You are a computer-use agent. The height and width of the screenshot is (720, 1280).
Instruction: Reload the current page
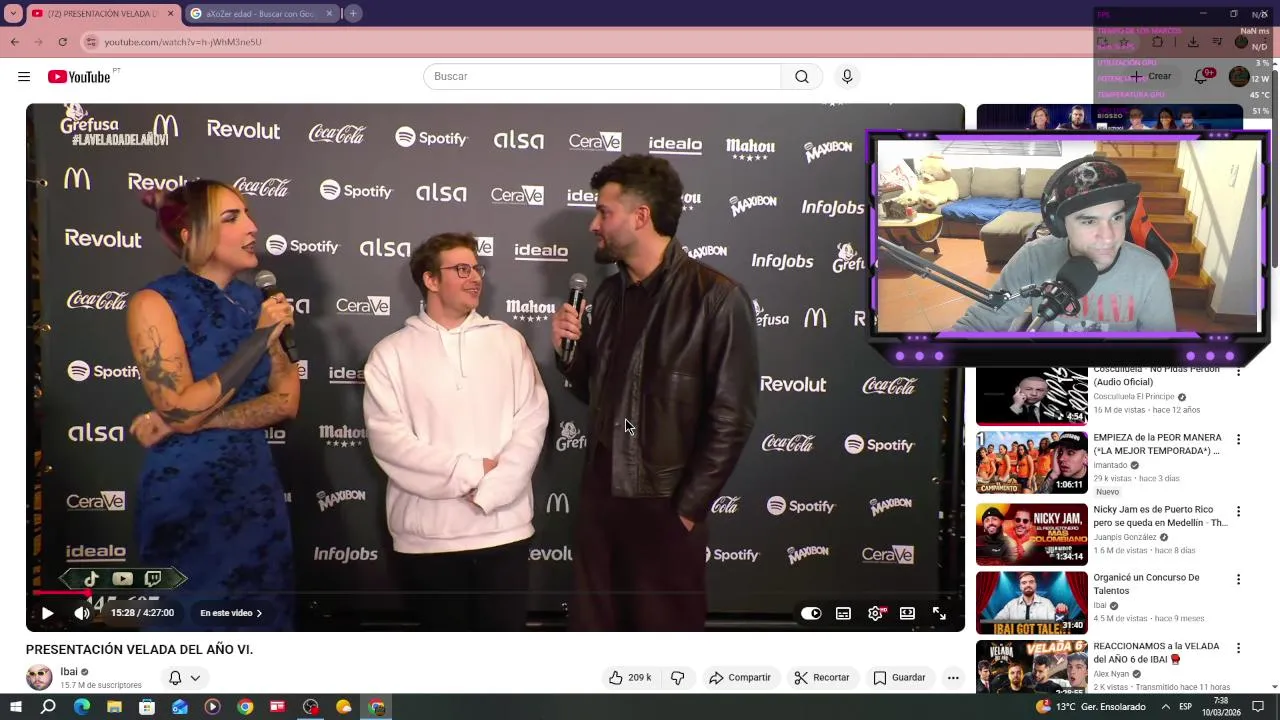(x=62, y=42)
